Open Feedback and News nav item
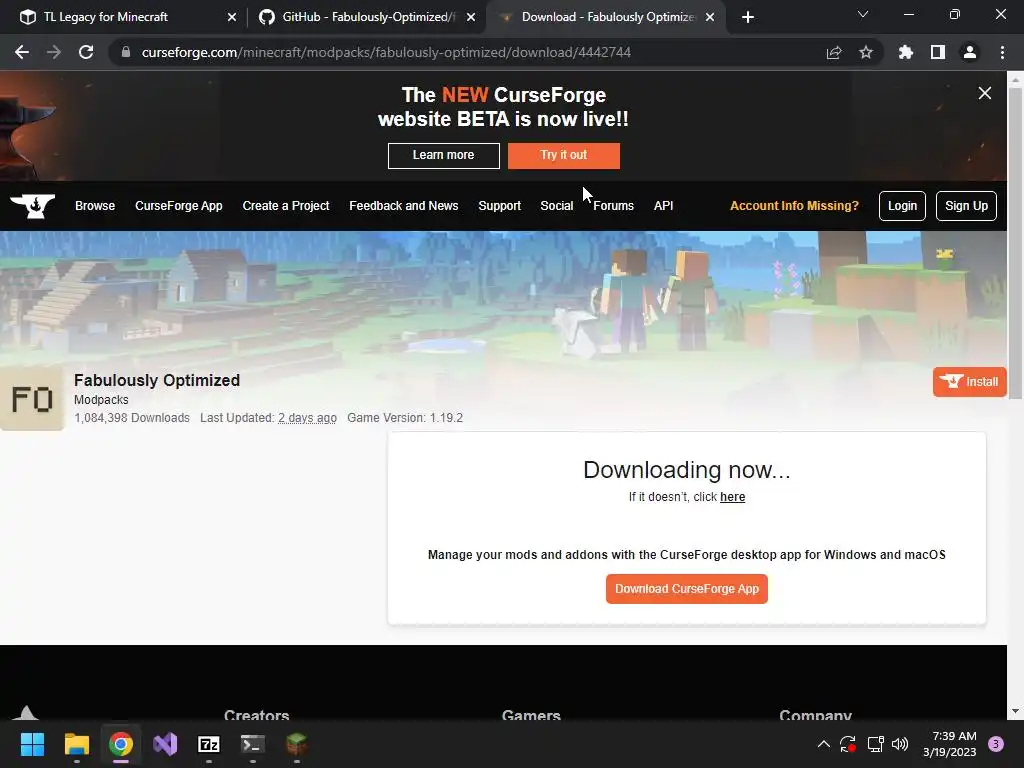This screenshot has width=1024, height=768. pos(404,206)
